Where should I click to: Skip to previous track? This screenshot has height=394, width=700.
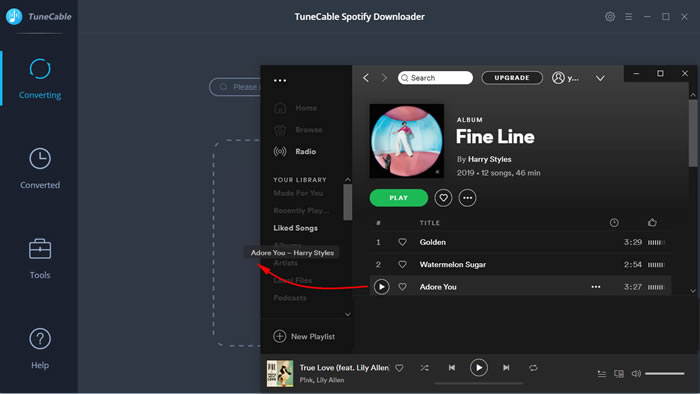(x=452, y=368)
